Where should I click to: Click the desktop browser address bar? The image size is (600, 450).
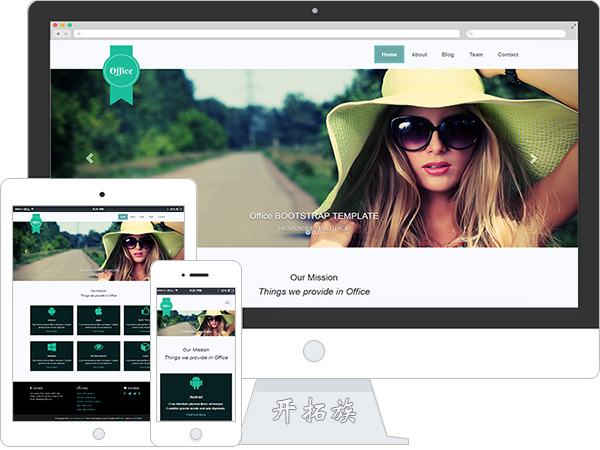(x=267, y=34)
